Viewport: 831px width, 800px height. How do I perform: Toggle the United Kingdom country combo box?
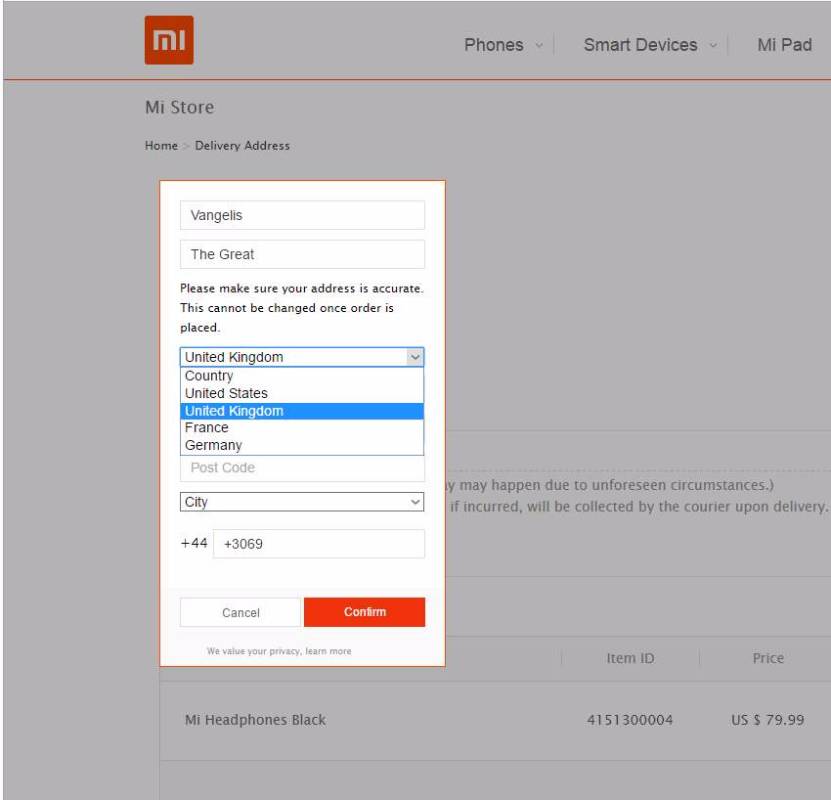click(x=302, y=357)
